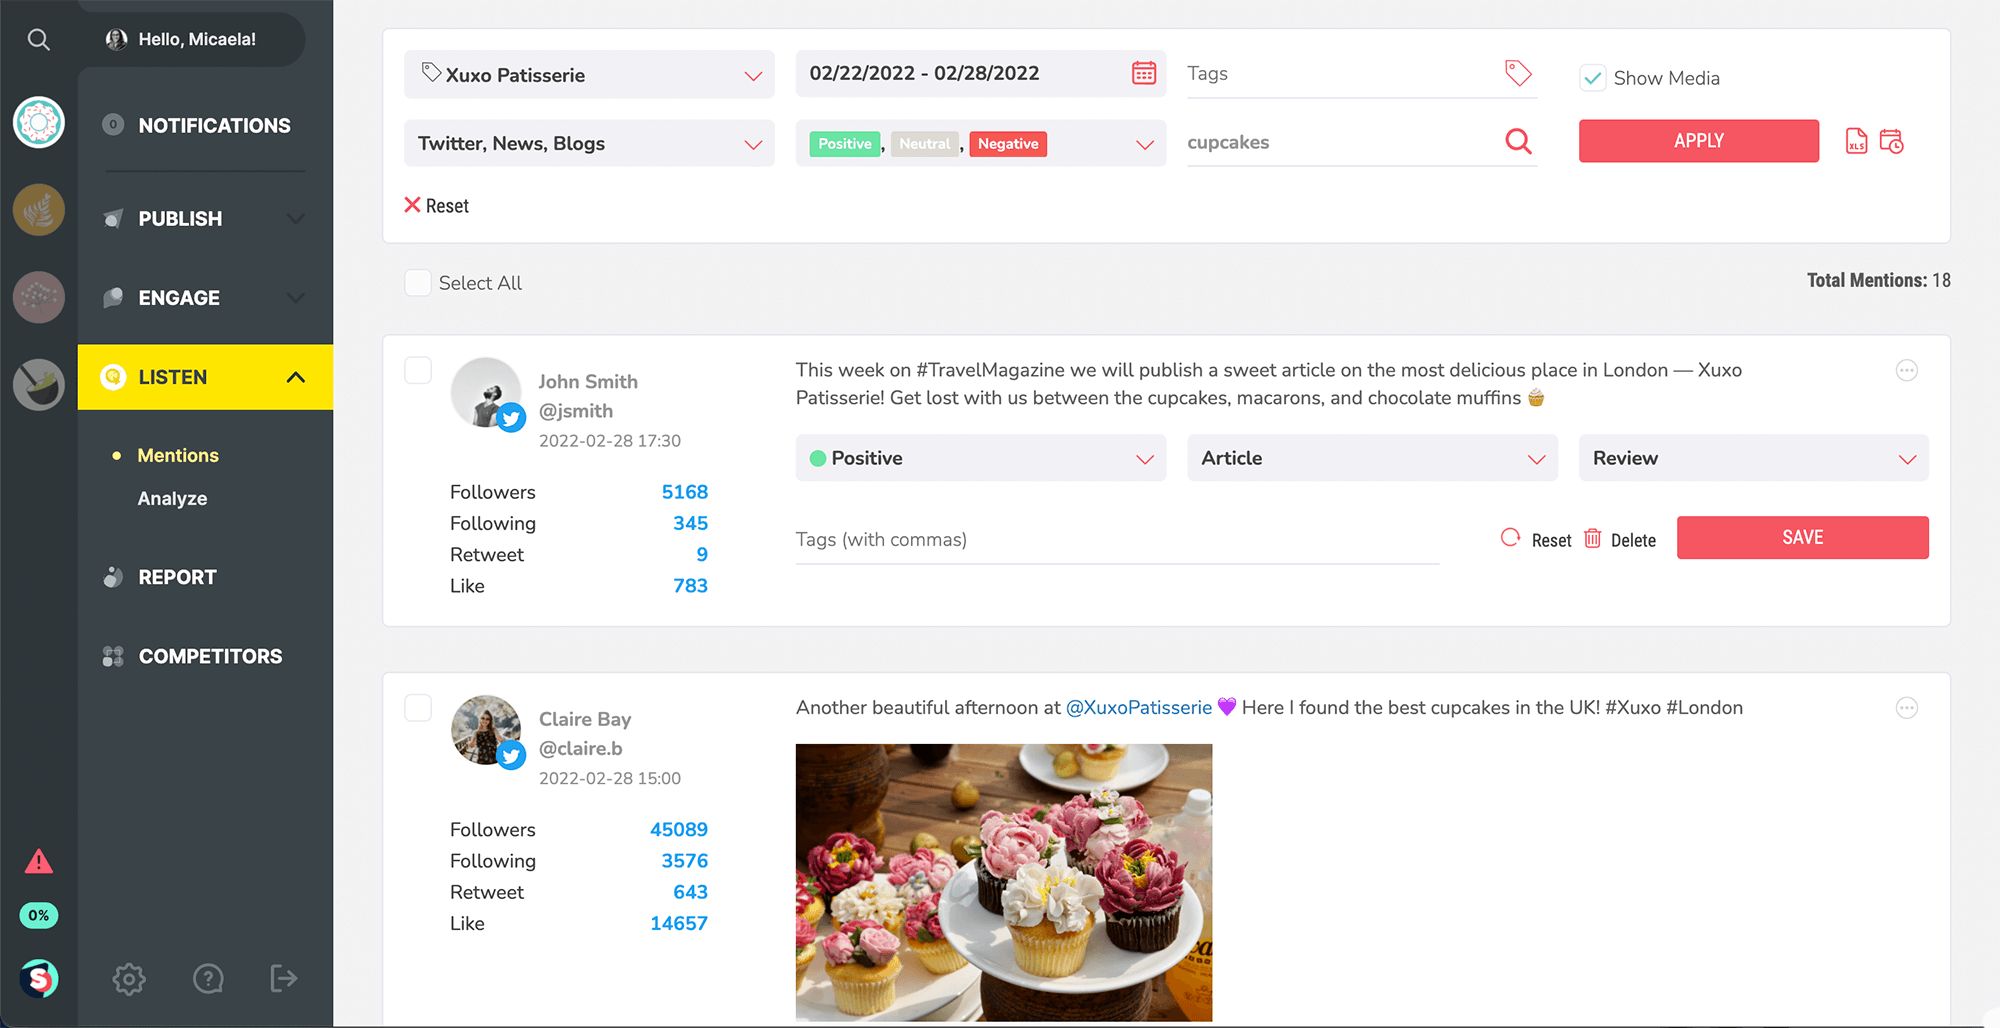The height and width of the screenshot is (1028, 2000).
Task: Click Twitter badge on John Smith avatar
Action: pos(512,417)
